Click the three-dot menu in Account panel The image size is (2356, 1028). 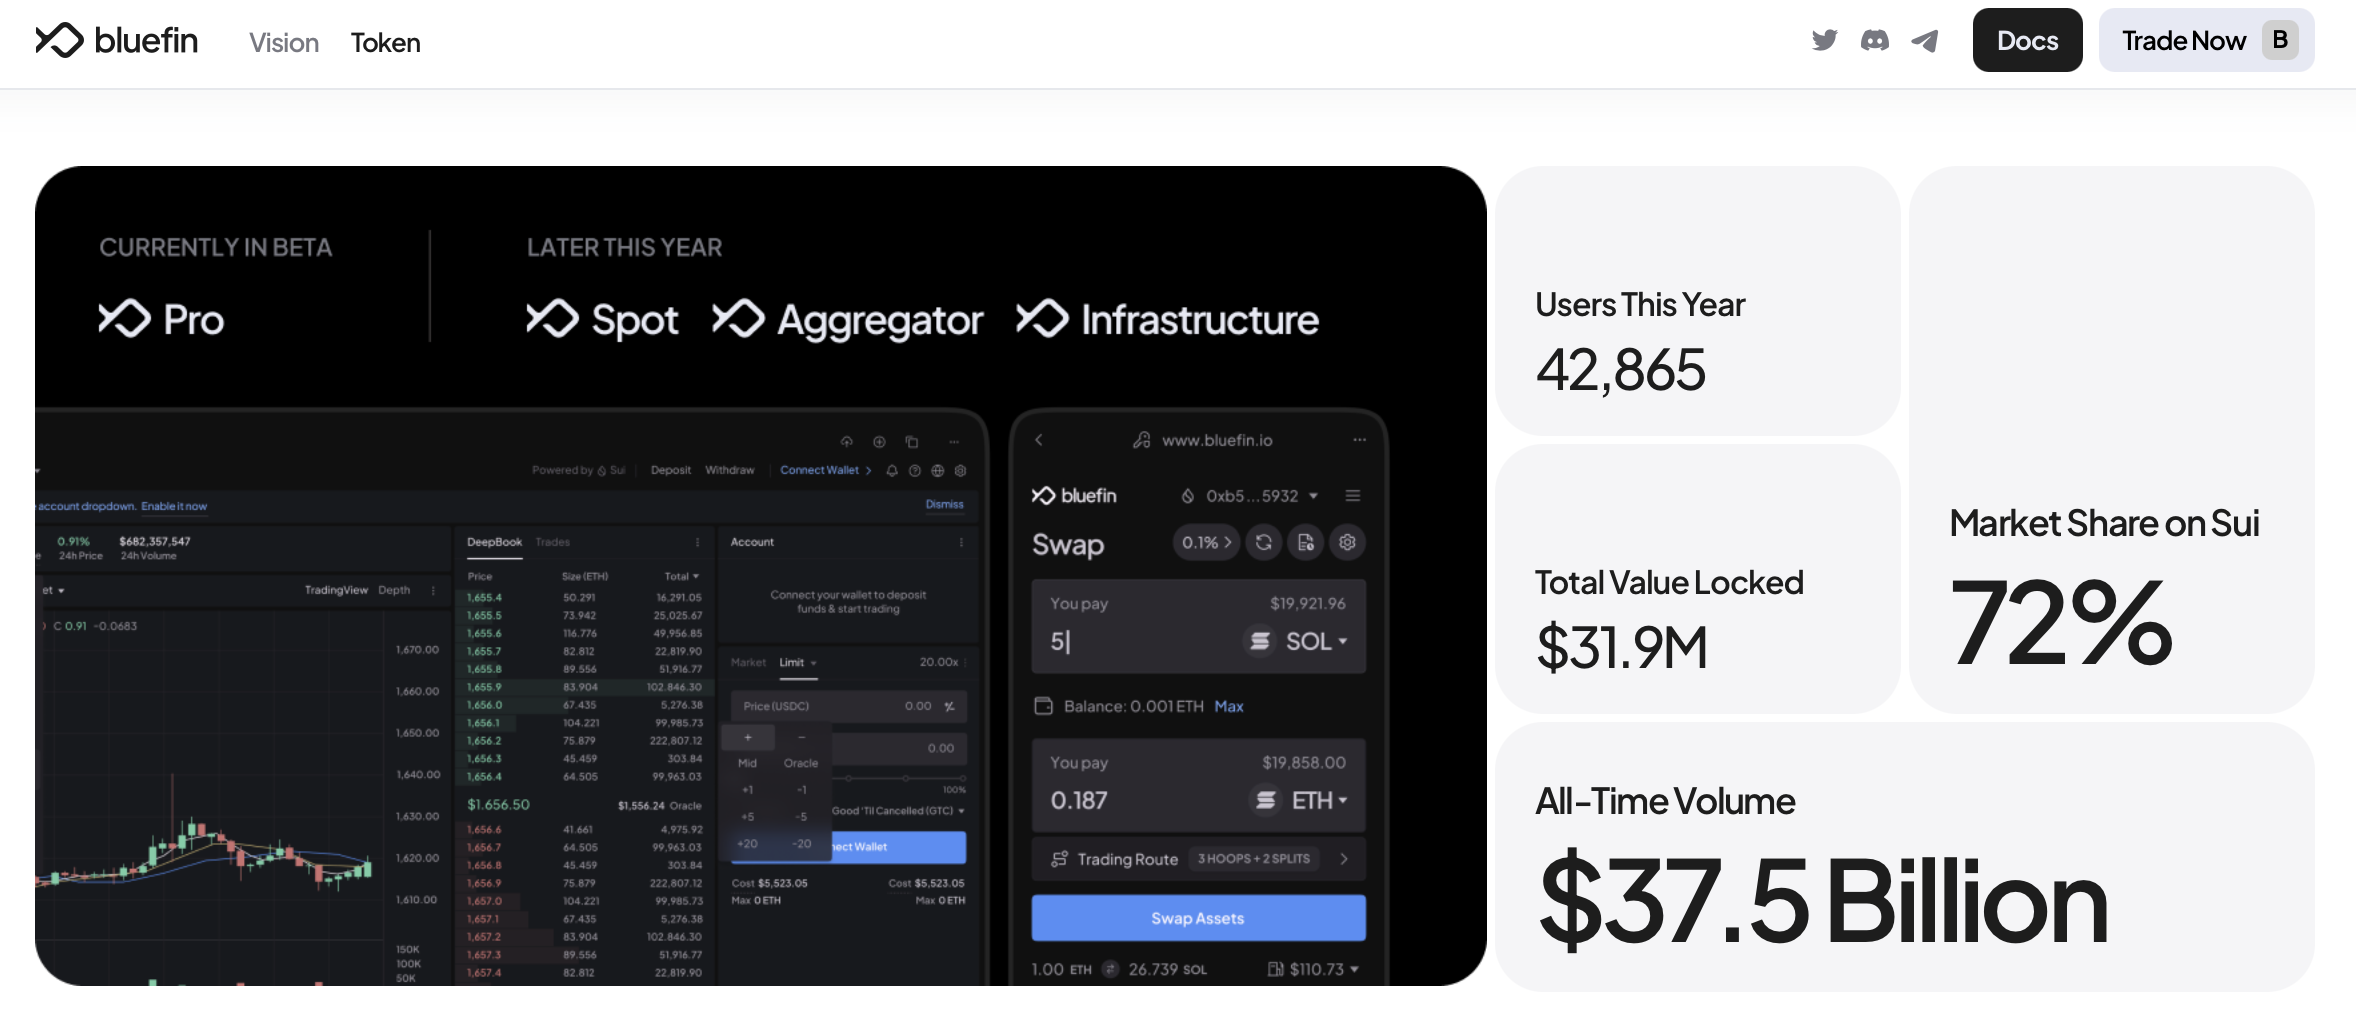(x=961, y=542)
